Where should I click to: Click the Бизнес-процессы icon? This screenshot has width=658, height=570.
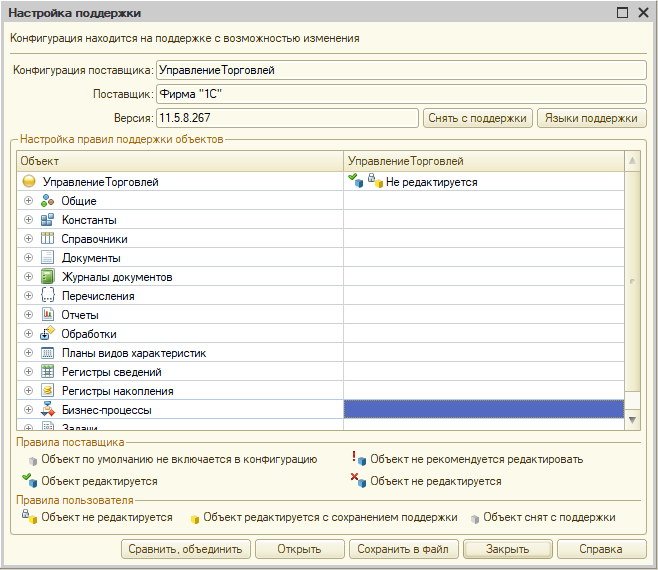pyautogui.click(x=47, y=409)
